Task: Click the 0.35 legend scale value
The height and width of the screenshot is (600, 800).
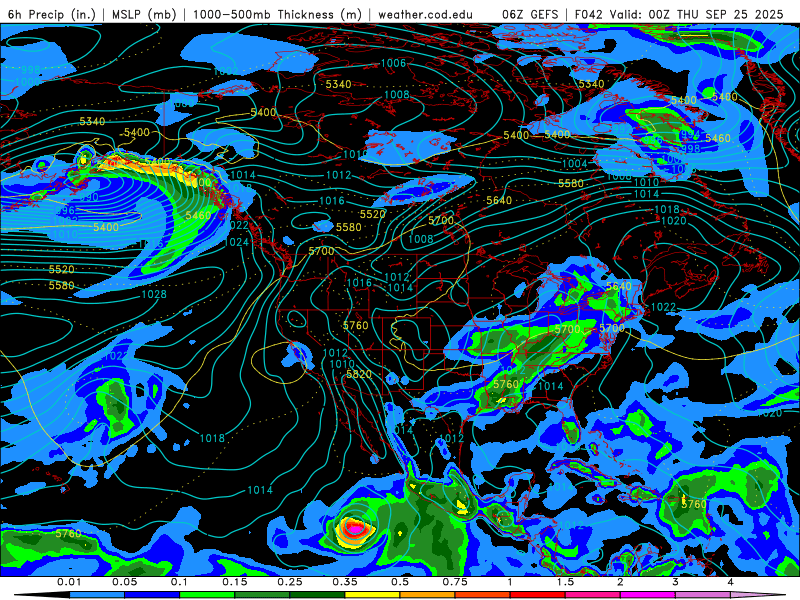Action: coord(345,582)
